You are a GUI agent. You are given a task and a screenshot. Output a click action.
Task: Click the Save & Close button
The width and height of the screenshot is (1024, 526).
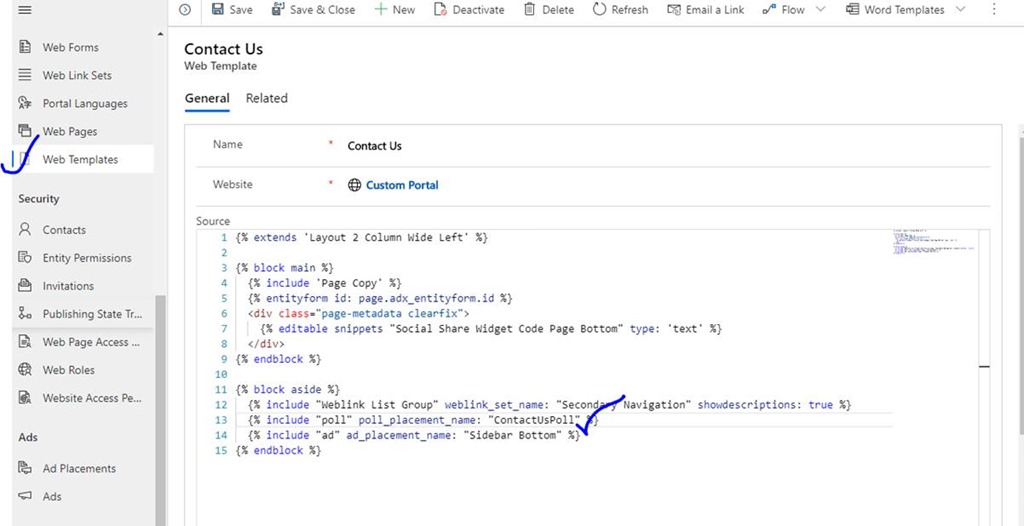pyautogui.click(x=312, y=9)
